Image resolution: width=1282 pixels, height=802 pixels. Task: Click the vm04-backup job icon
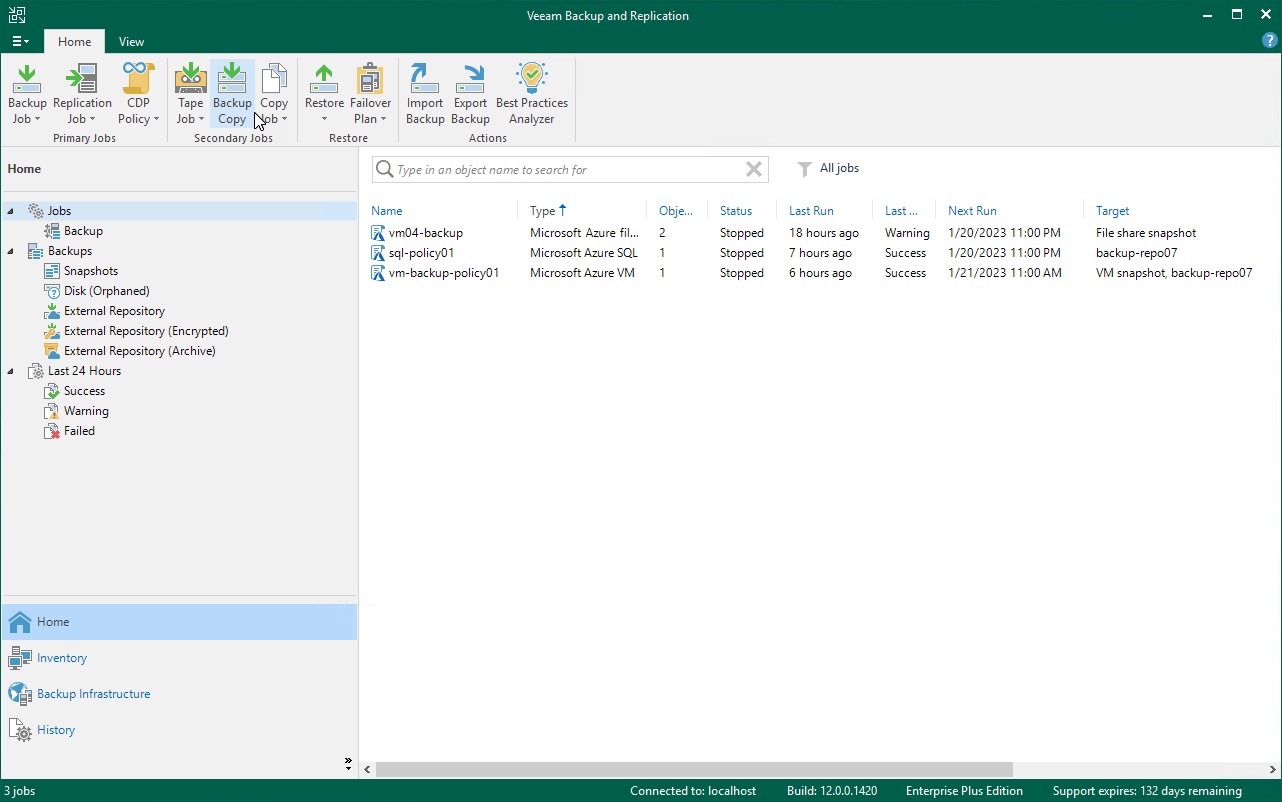(378, 233)
